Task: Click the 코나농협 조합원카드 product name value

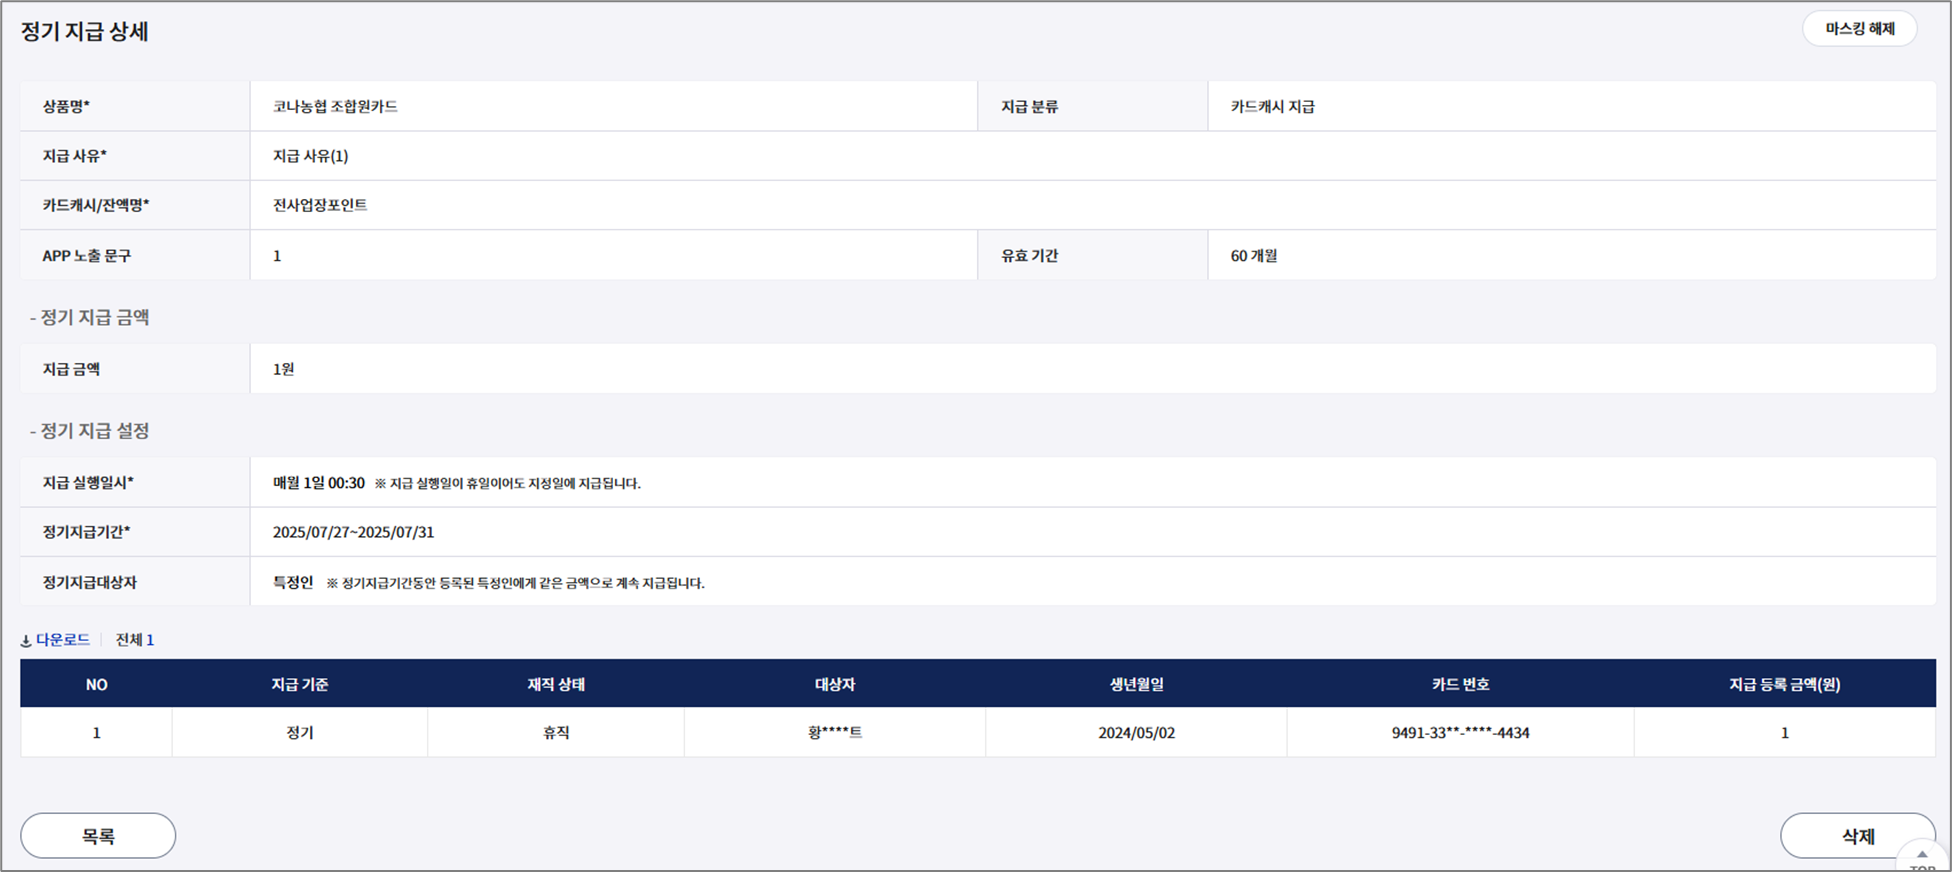Action: (335, 107)
